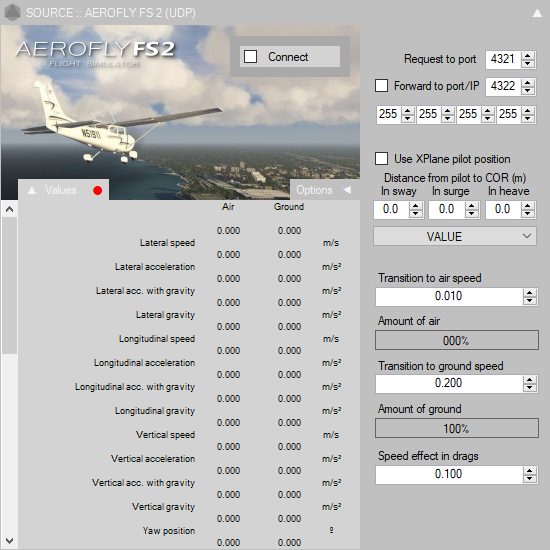Image resolution: width=550 pixels, height=550 pixels.
Task: Click the Amount of ground 100% bar
Action: pyautogui.click(x=457, y=428)
